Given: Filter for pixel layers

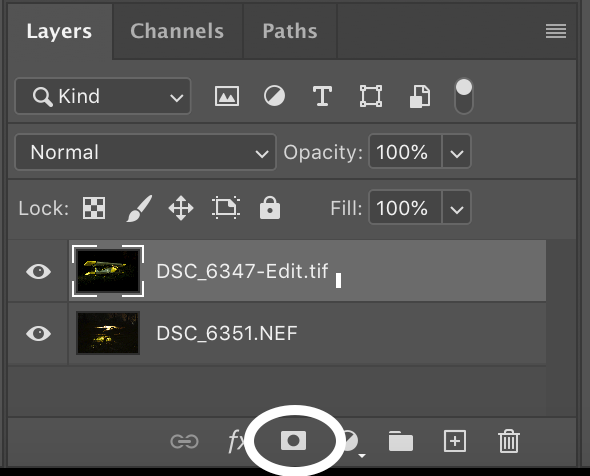Looking at the screenshot, I should click(227, 96).
